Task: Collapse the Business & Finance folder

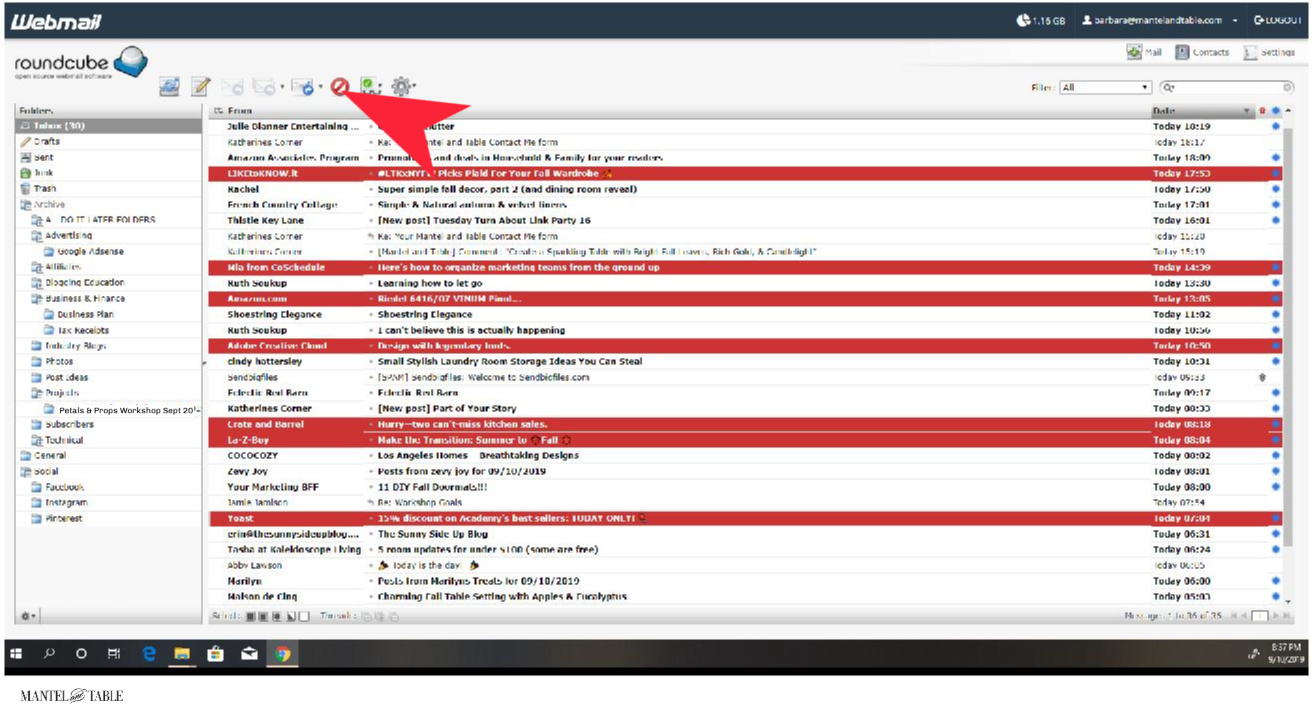Action: (36, 299)
